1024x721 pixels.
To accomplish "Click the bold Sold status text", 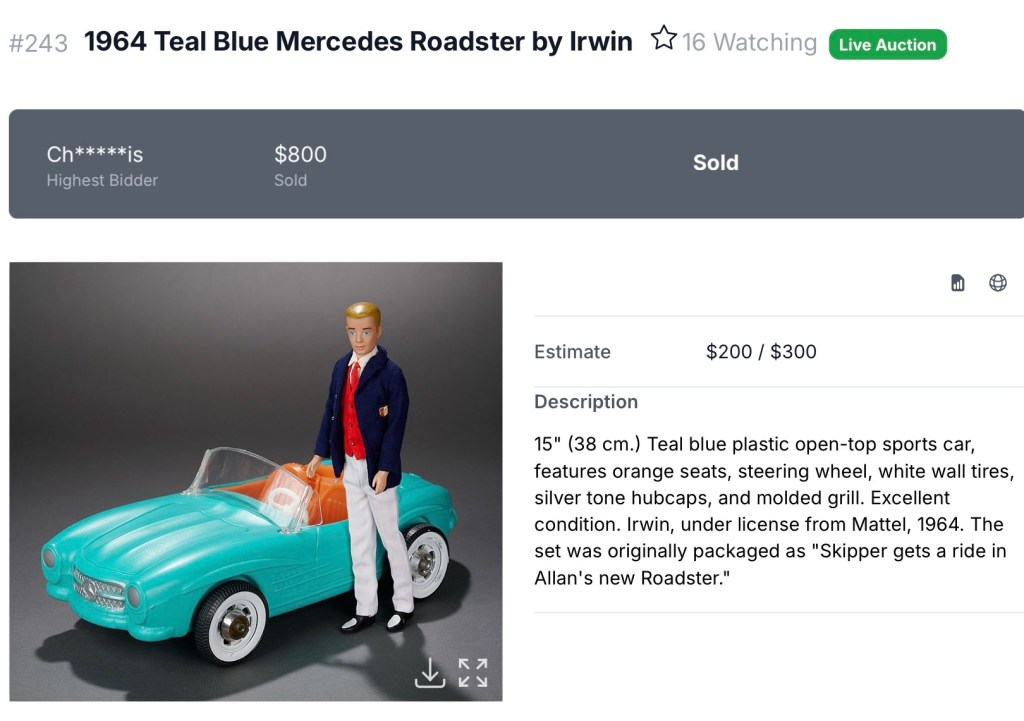I will click(x=715, y=163).
